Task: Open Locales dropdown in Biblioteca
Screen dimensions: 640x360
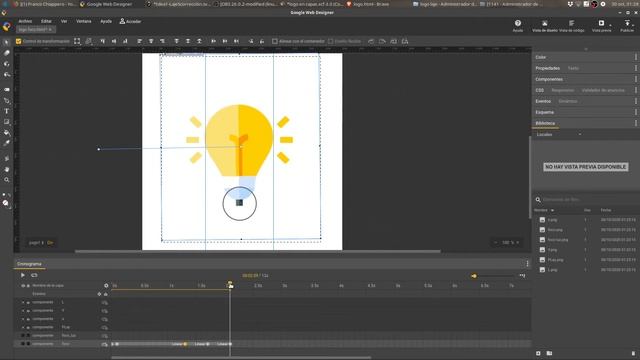Action: tap(559, 134)
